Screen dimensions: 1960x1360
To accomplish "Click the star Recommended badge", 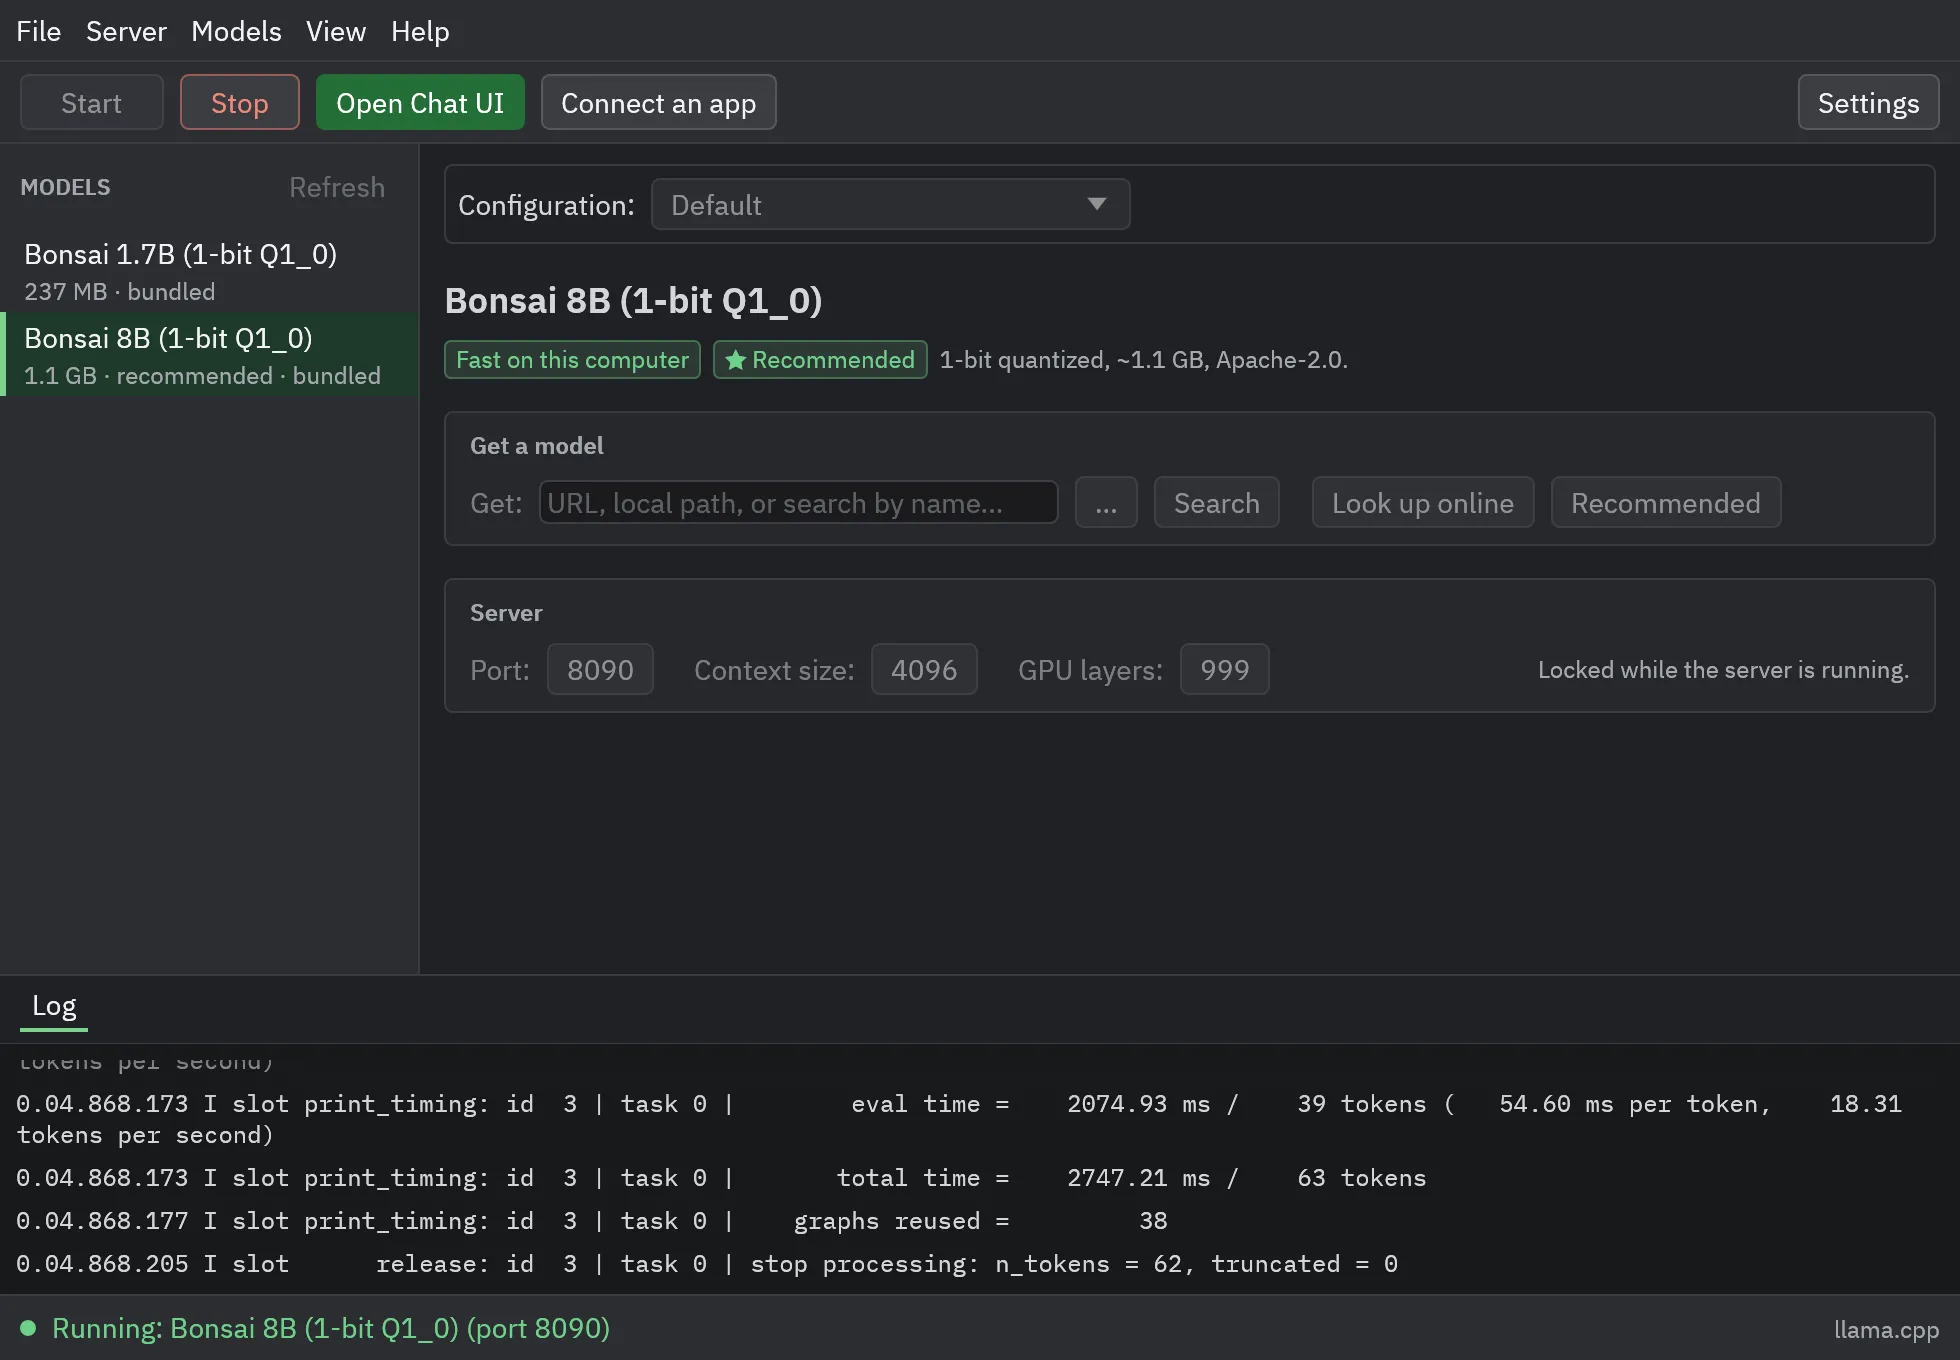I will 820,360.
